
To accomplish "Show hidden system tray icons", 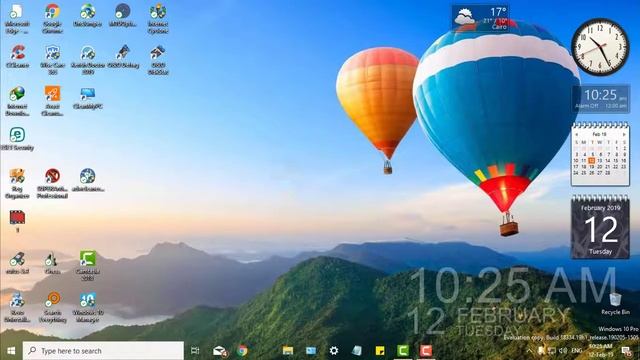I will point(529,351).
